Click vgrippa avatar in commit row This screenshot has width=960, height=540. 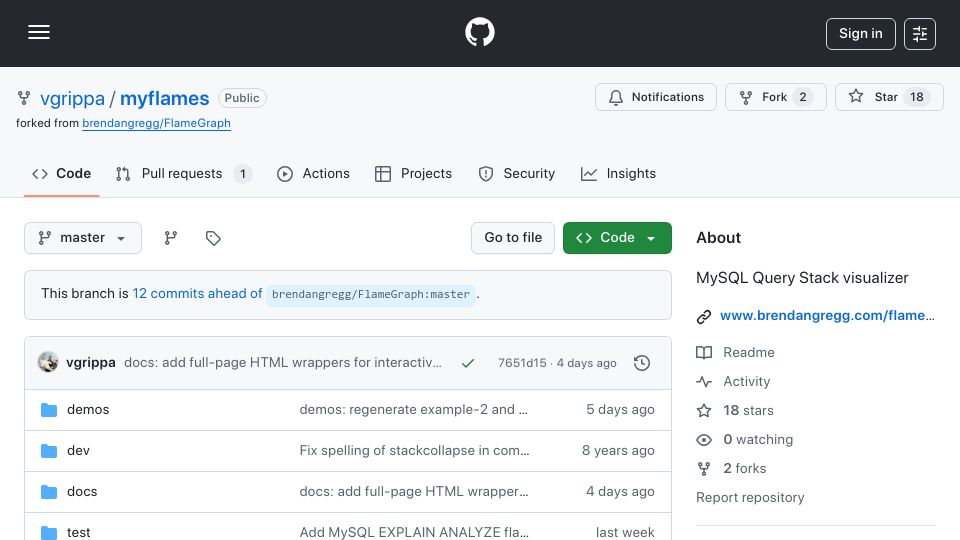(x=48, y=362)
